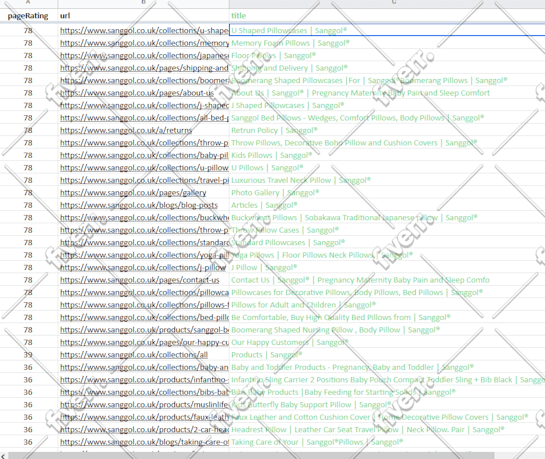The width and height of the screenshot is (545, 459).
Task: Select the 'Headrest Pillow | Leather Car Seat' cell
Action: pos(387,429)
